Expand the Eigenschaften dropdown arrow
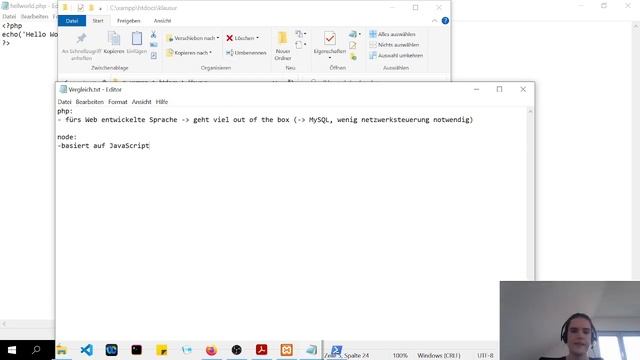The image size is (640, 360). [330, 58]
